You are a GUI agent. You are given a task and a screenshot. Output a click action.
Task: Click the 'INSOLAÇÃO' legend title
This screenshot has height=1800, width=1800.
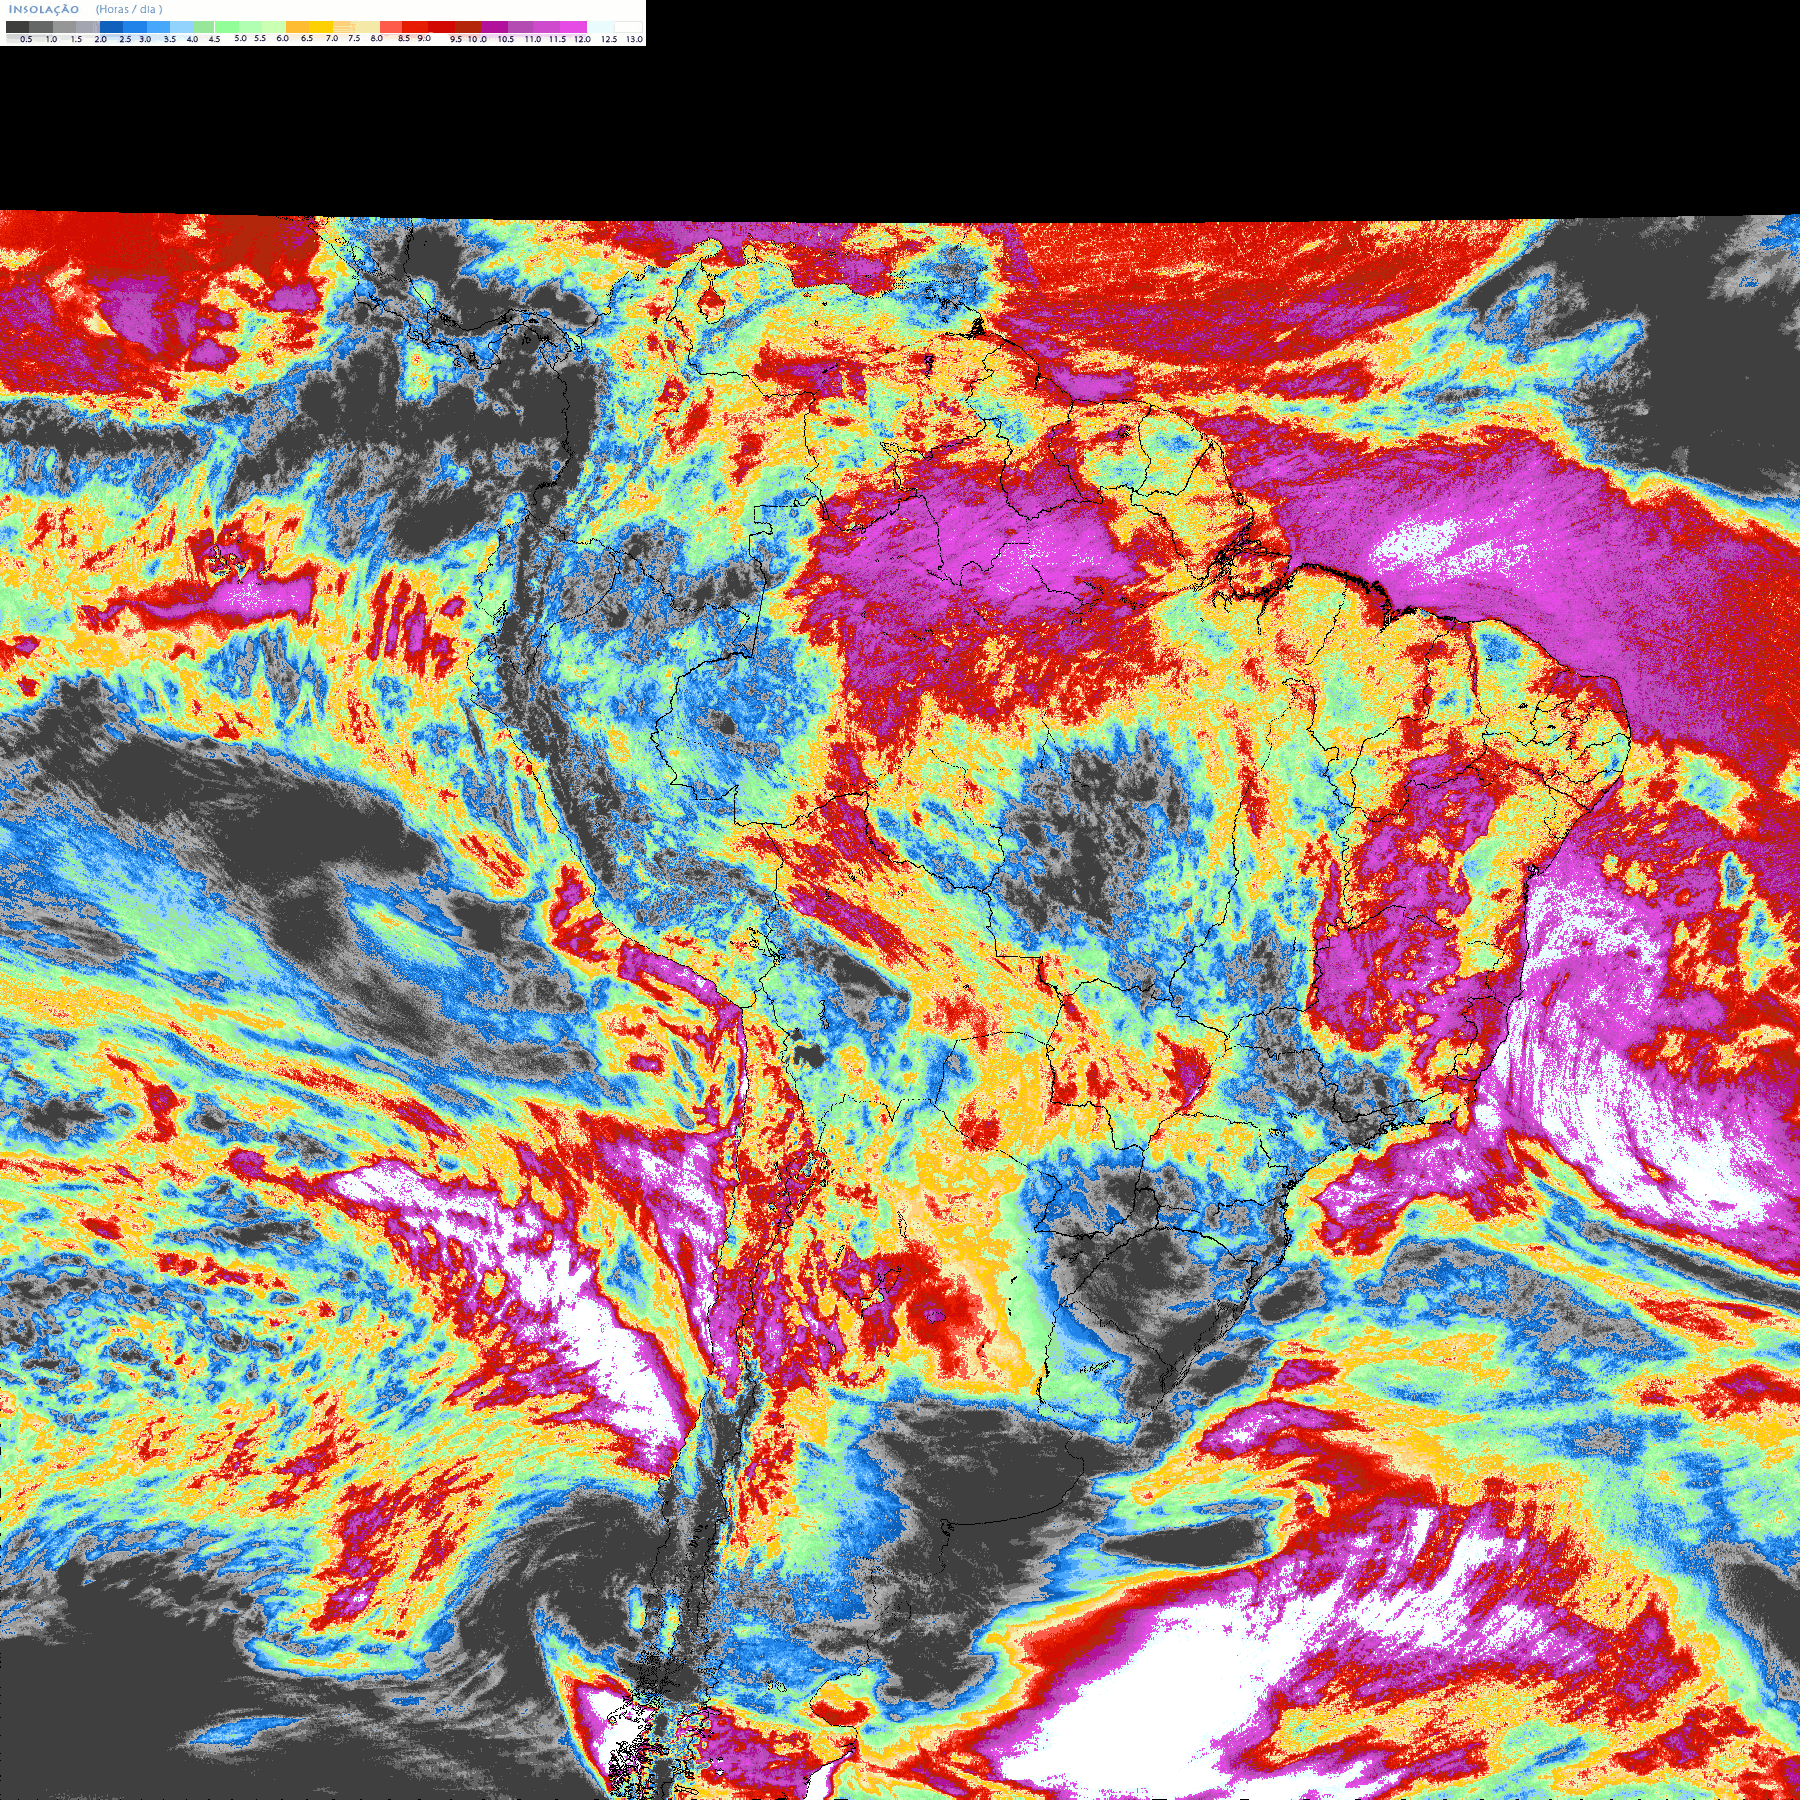[x=44, y=10]
